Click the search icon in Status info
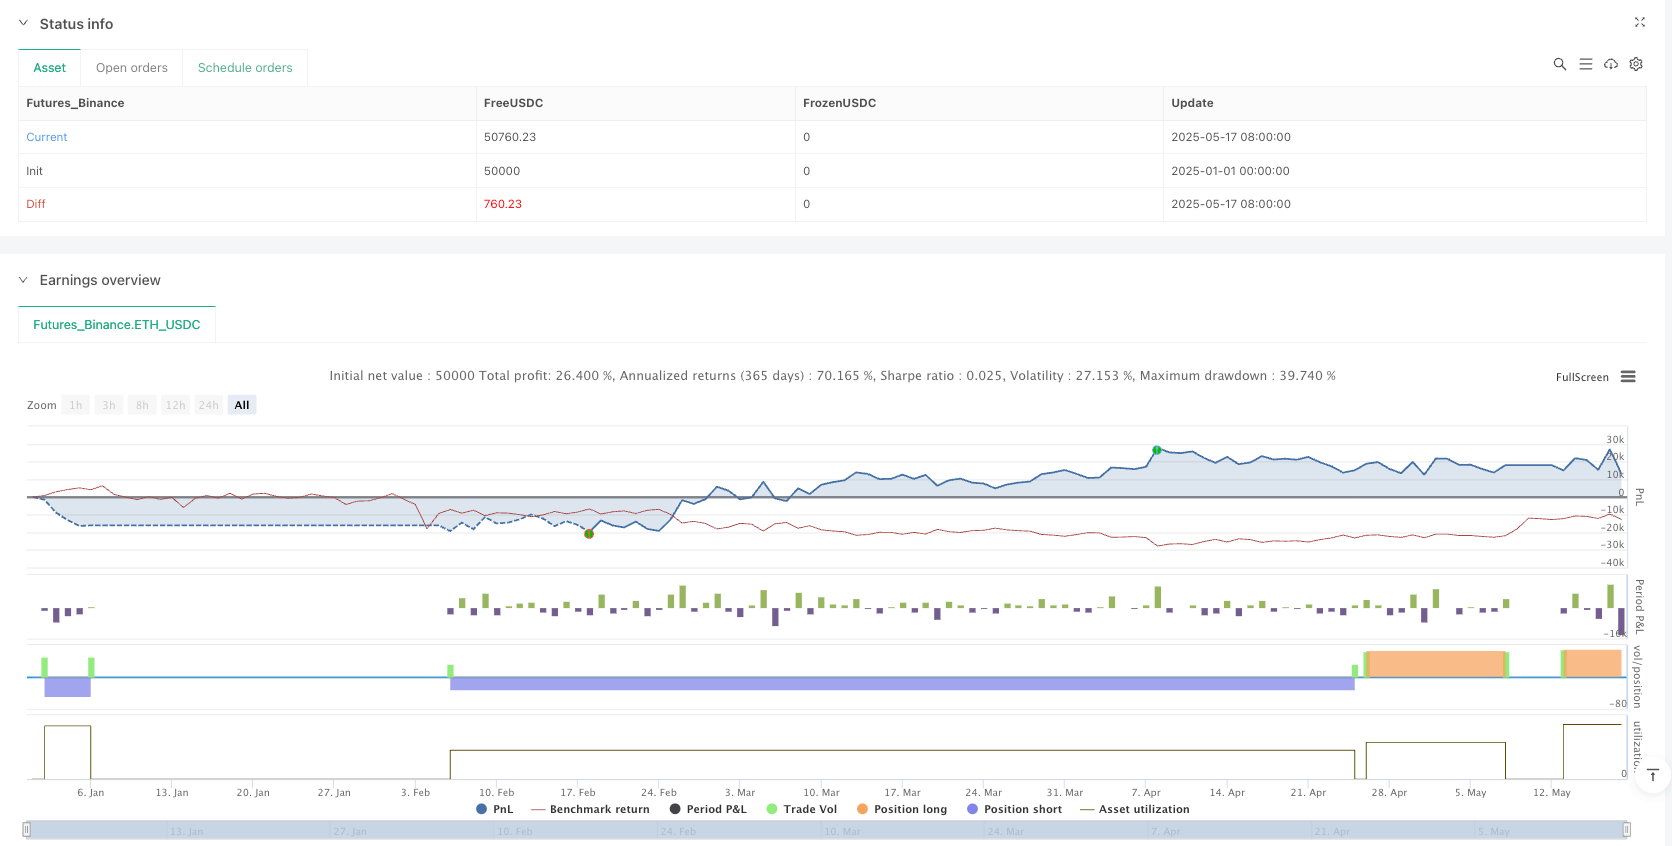Viewport: 1672px width, 846px height. point(1559,64)
